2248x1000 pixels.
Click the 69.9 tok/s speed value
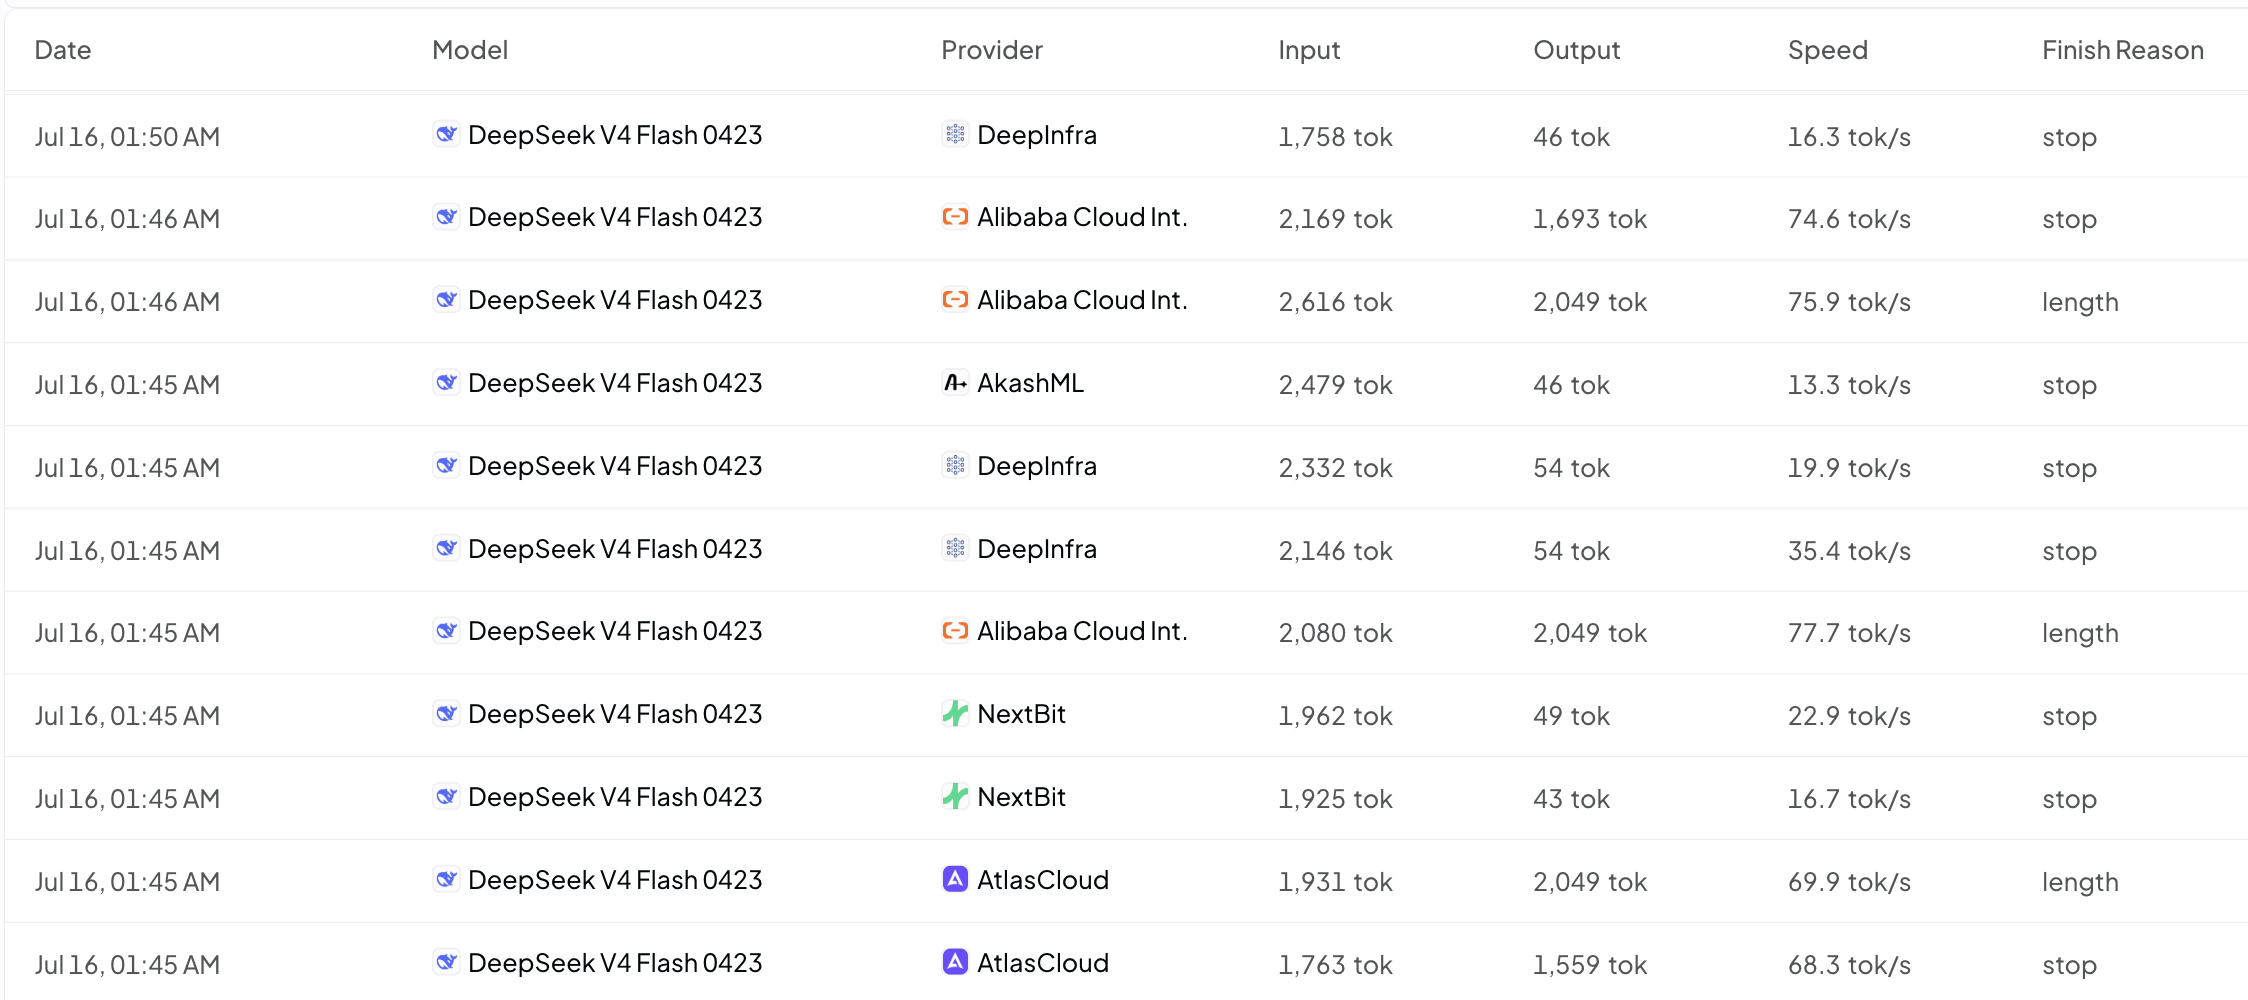click(x=1849, y=882)
